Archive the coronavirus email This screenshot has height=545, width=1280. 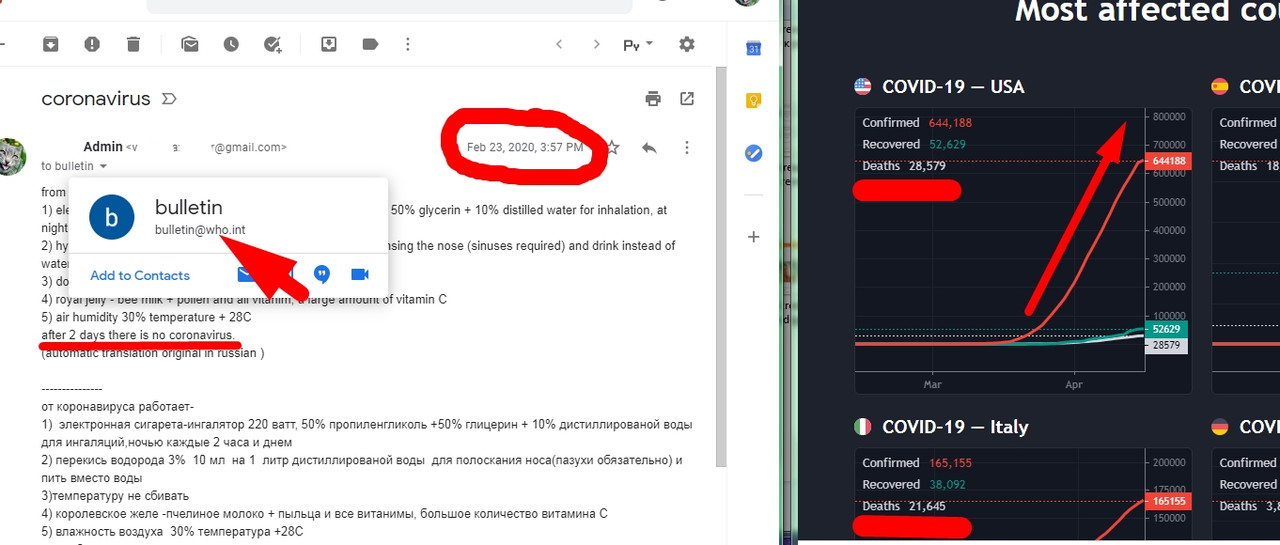50,44
